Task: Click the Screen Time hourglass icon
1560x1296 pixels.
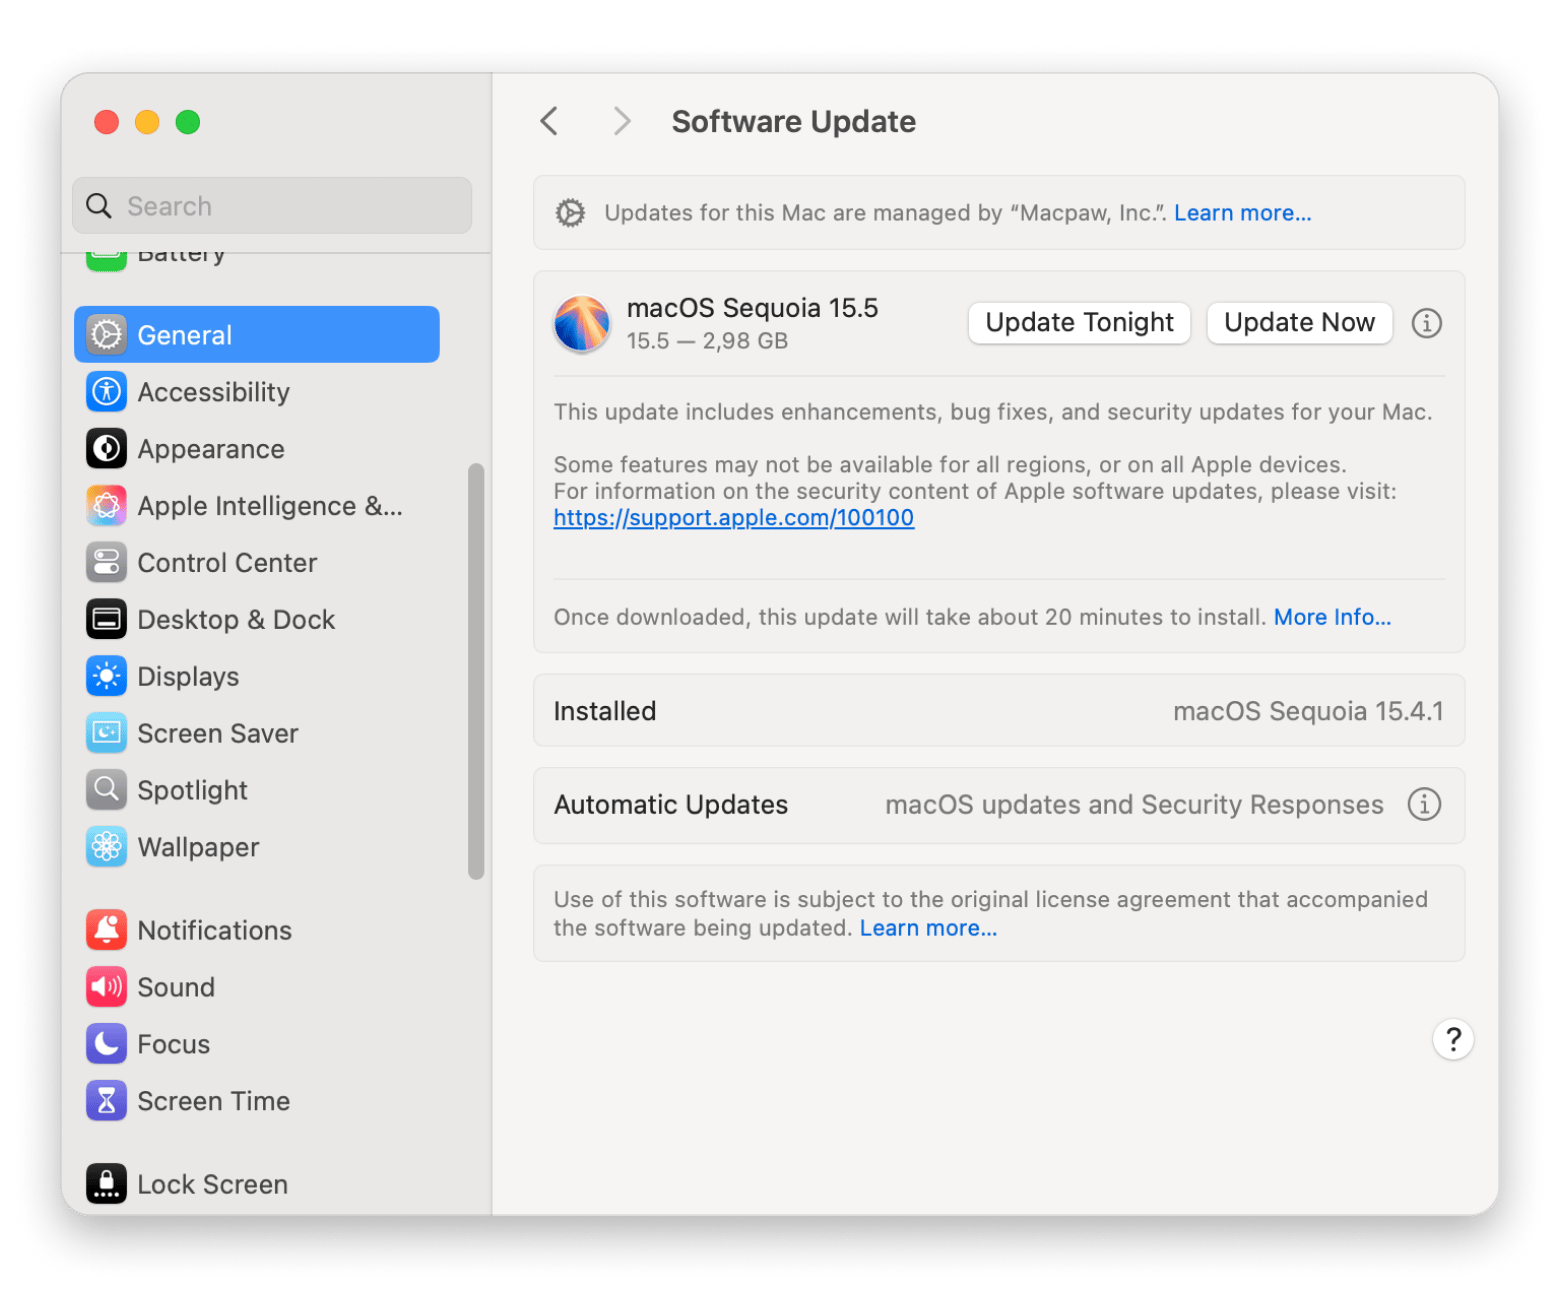Action: pyautogui.click(x=106, y=1101)
